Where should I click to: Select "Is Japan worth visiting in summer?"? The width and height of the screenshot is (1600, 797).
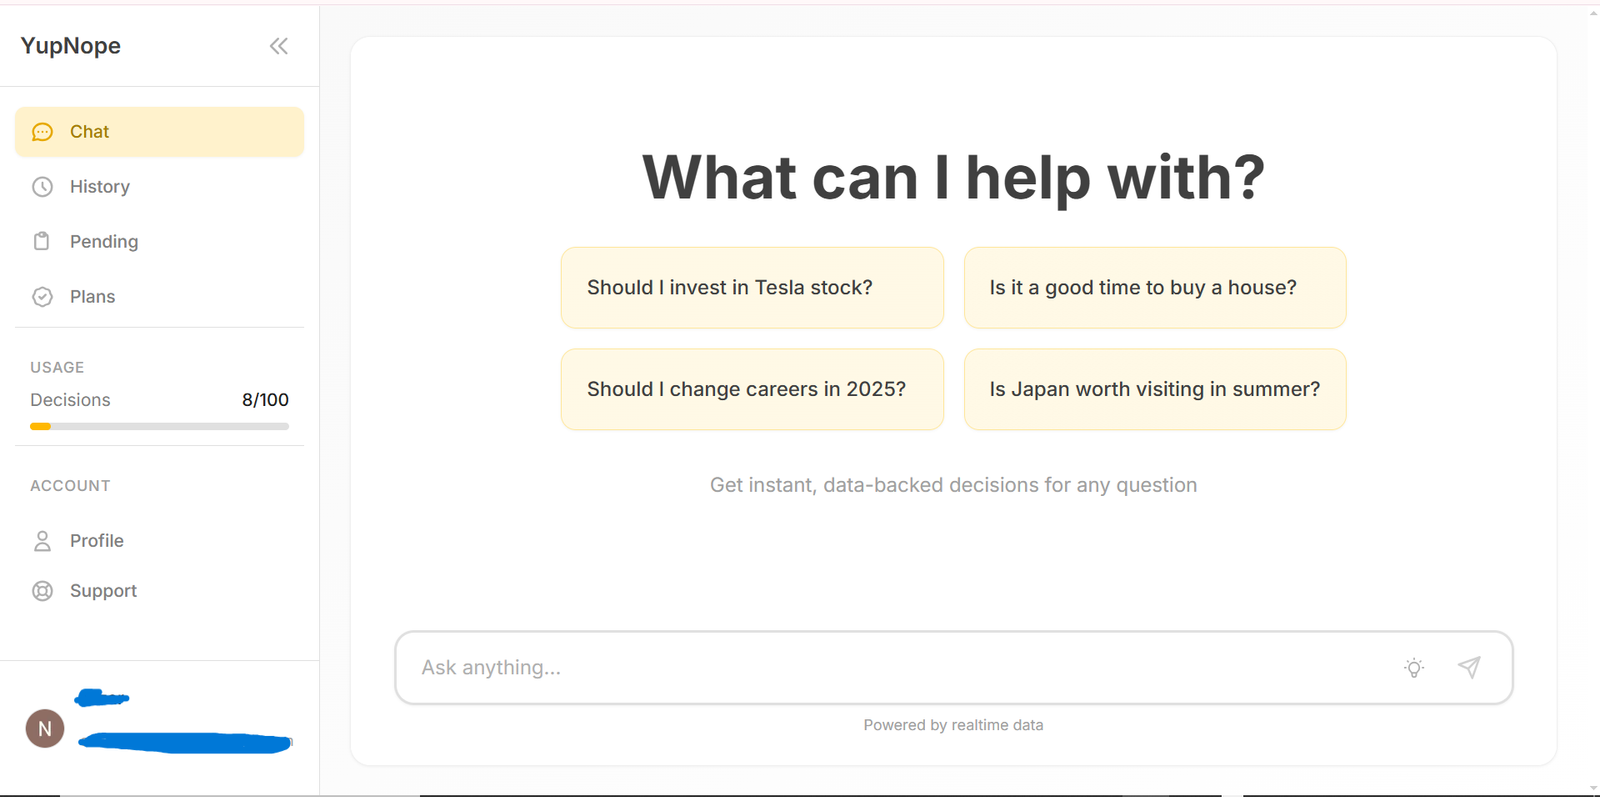click(1155, 389)
